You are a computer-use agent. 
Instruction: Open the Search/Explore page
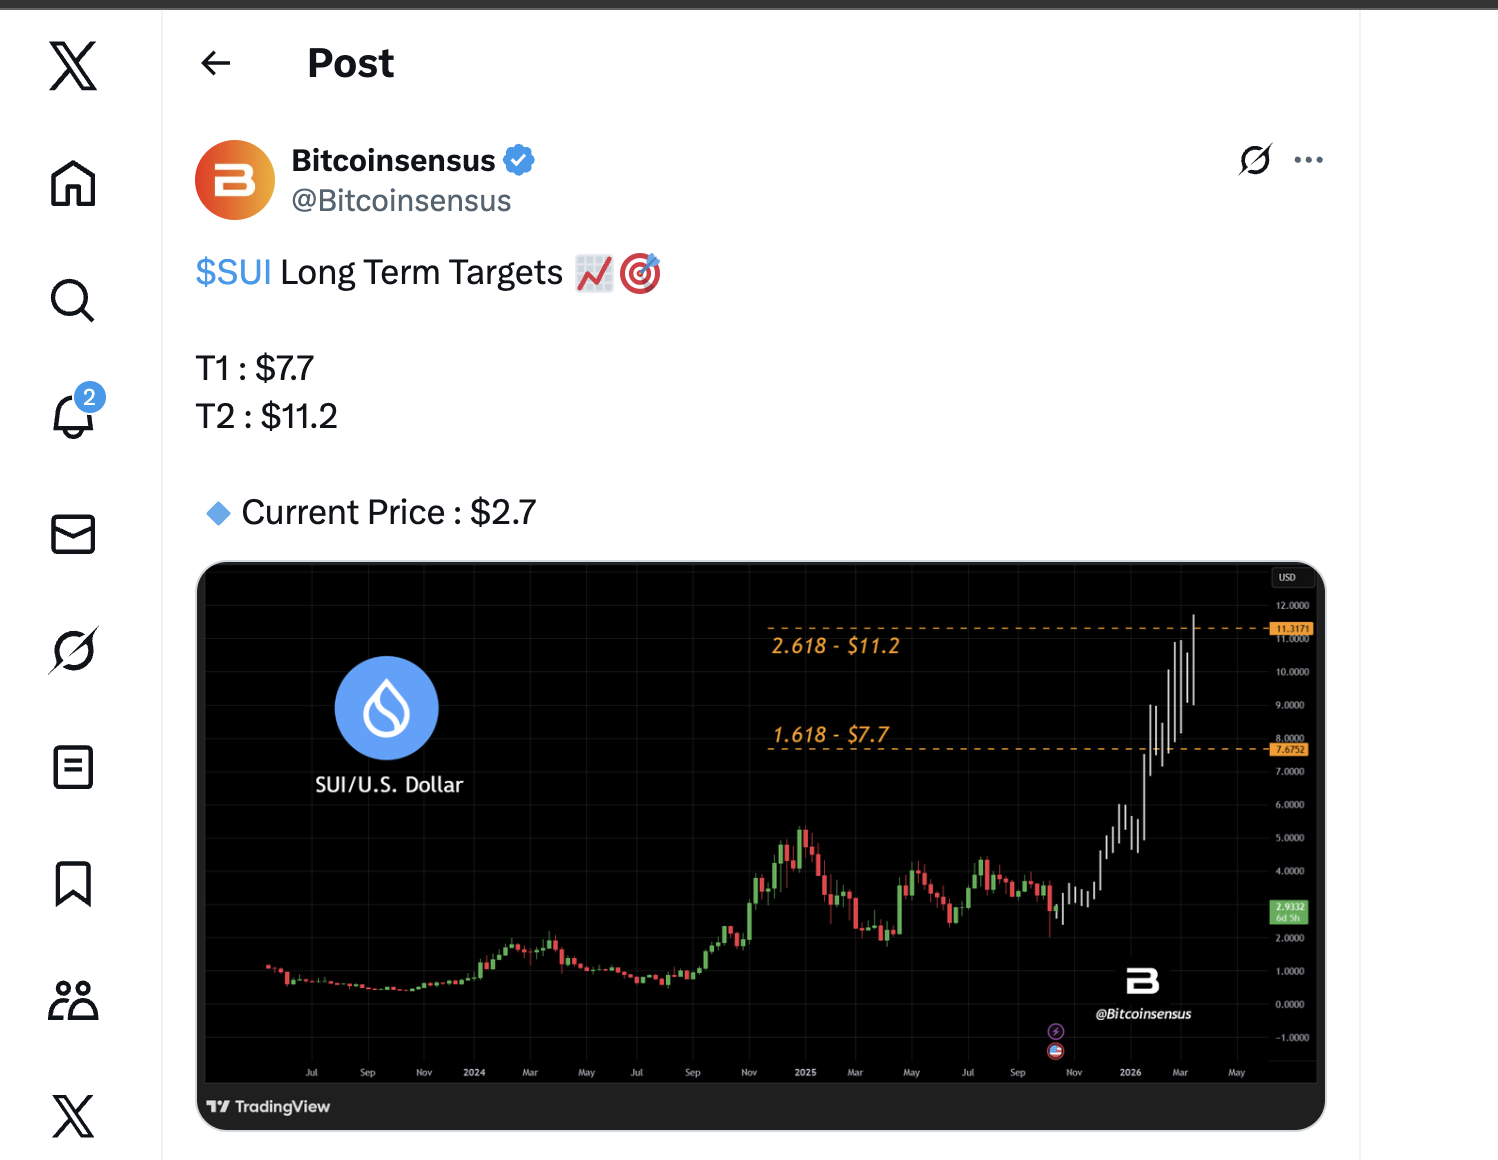coord(73,300)
